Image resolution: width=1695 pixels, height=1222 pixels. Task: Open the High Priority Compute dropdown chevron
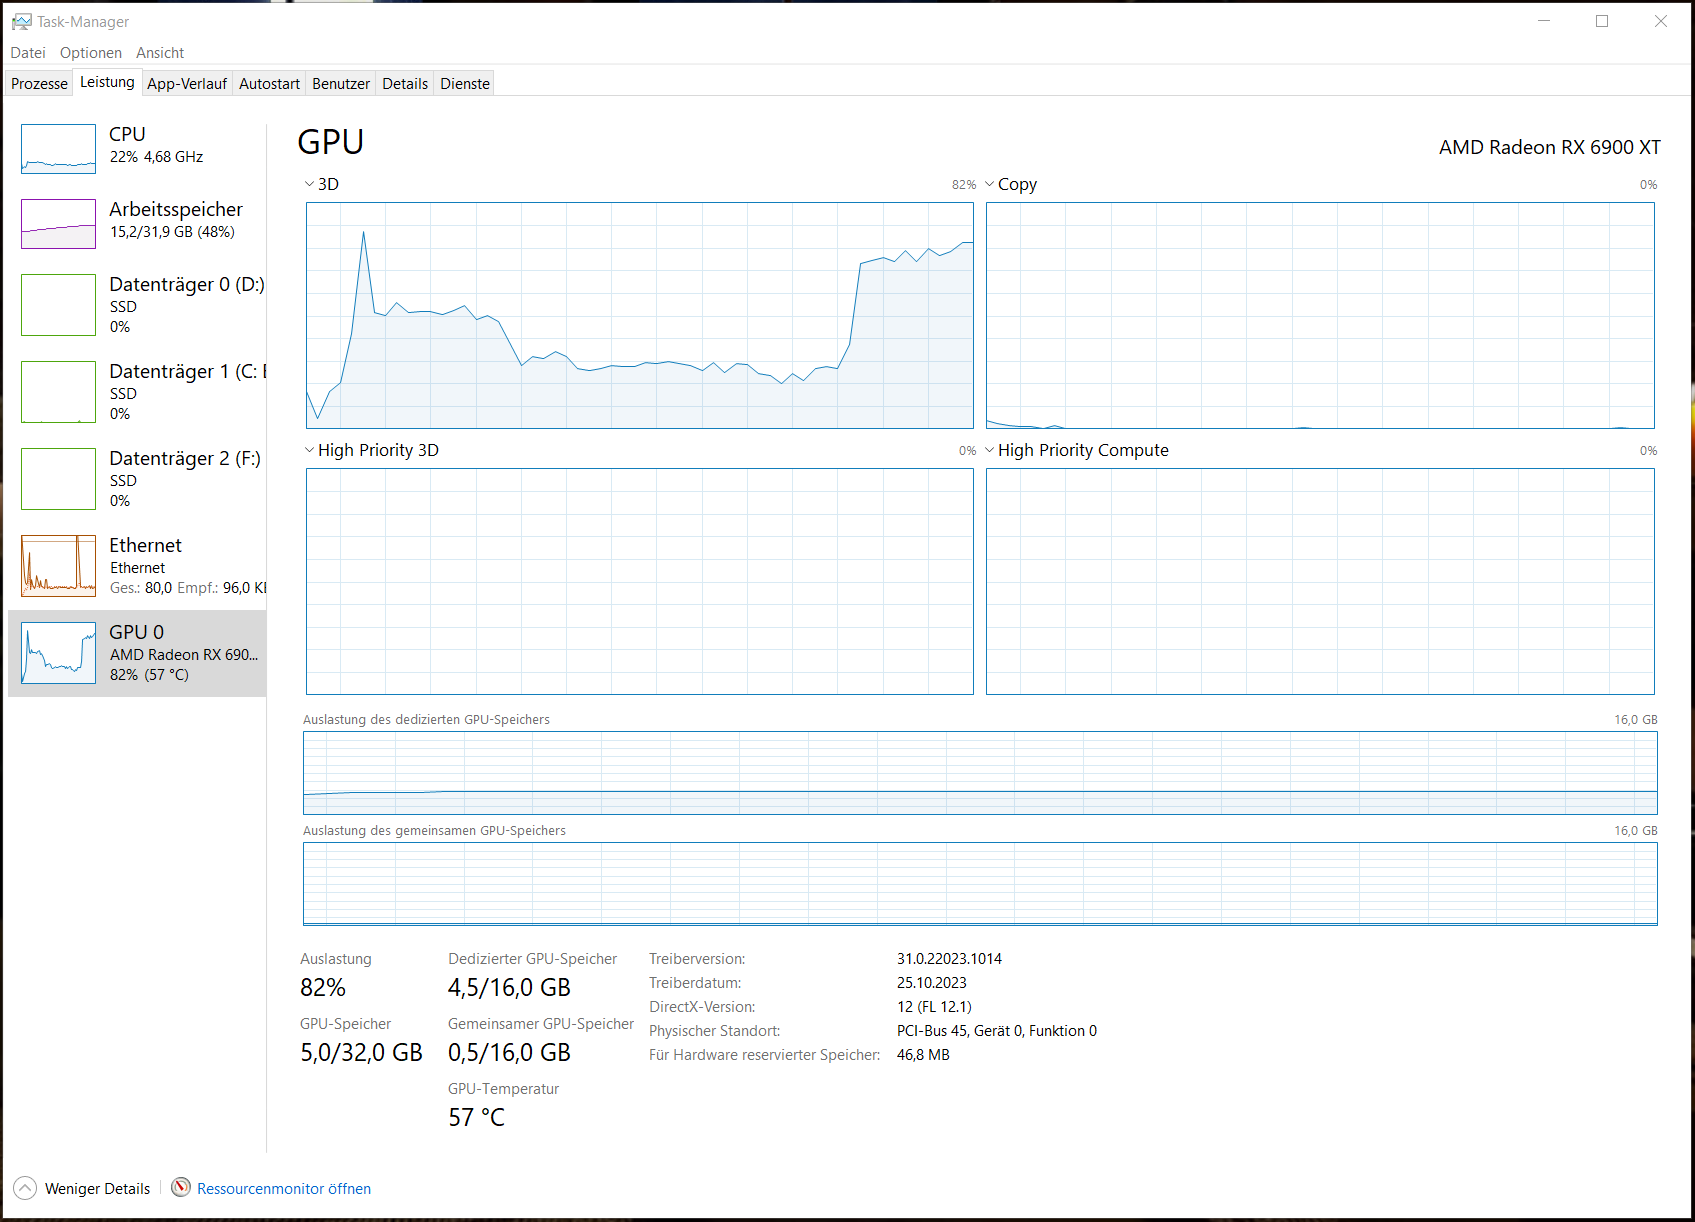[990, 450]
